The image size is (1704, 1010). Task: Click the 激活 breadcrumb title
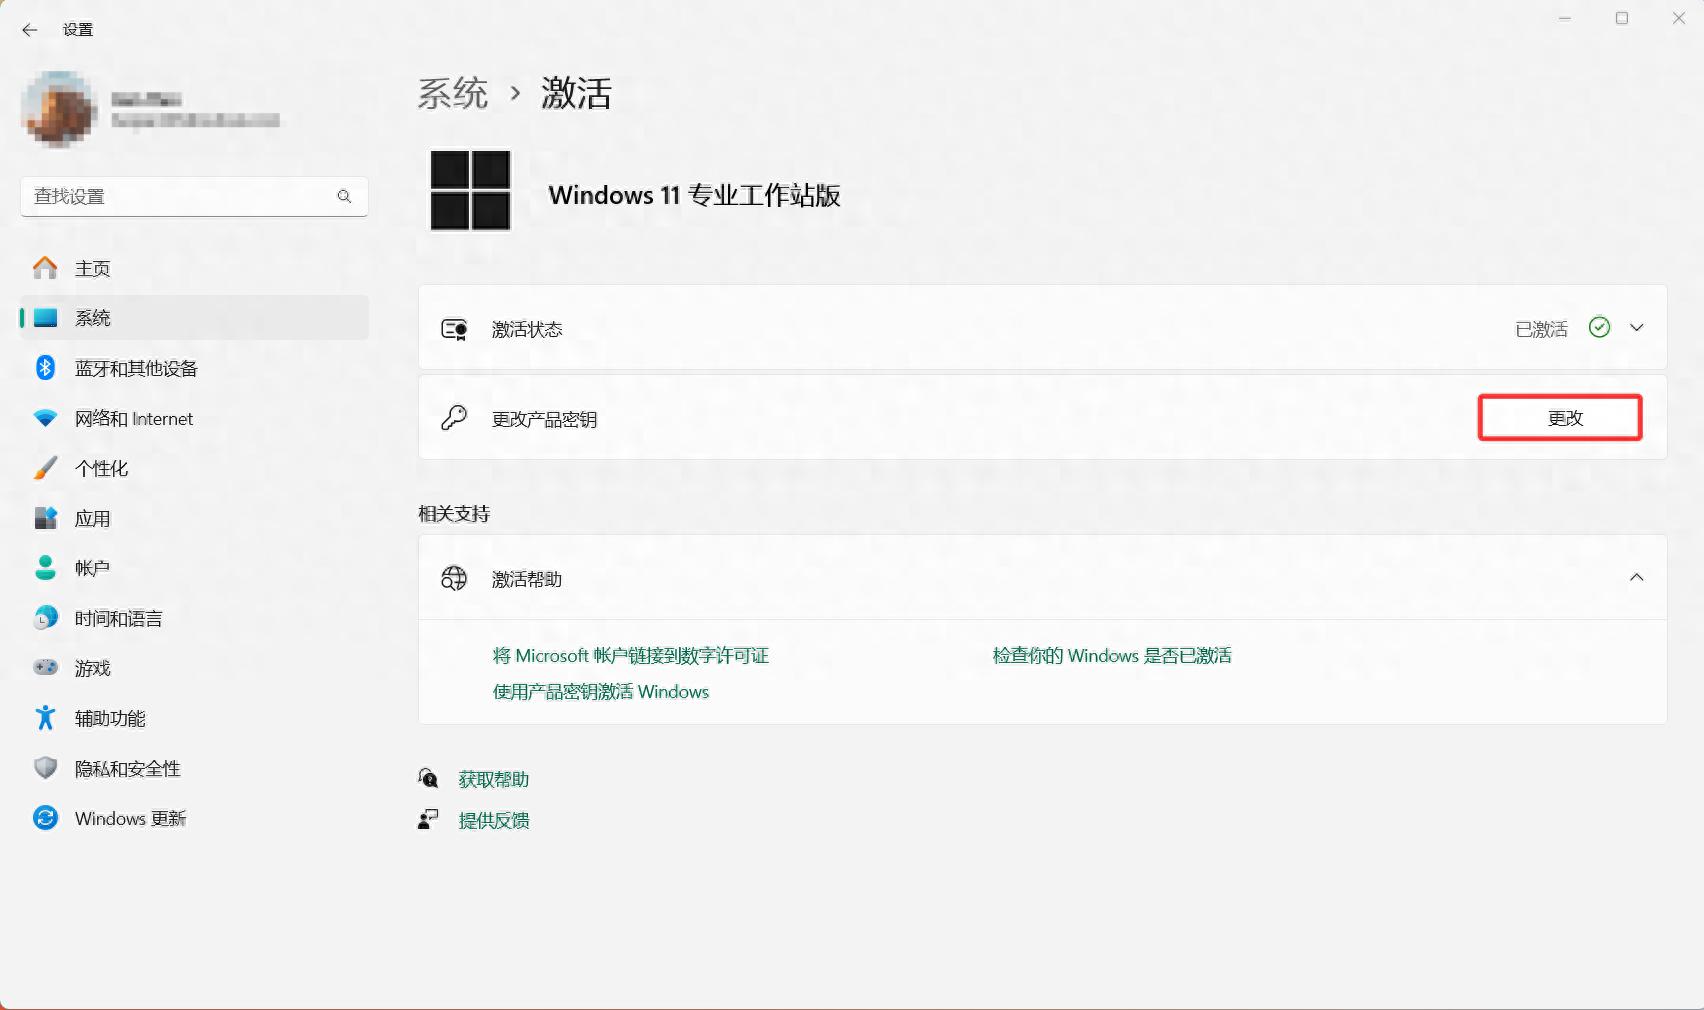click(x=576, y=94)
